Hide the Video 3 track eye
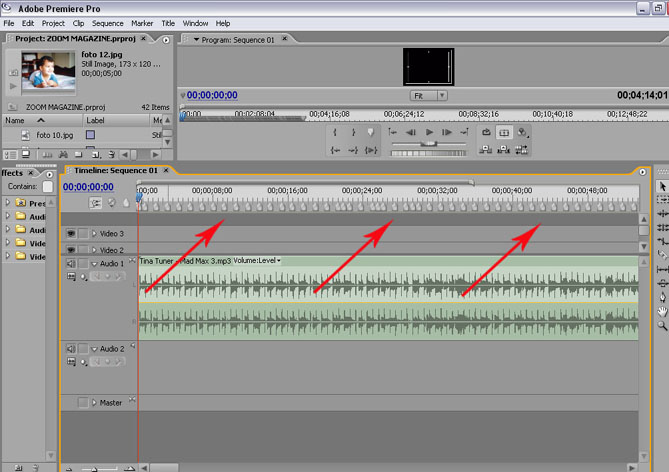669x472 pixels. point(71,233)
